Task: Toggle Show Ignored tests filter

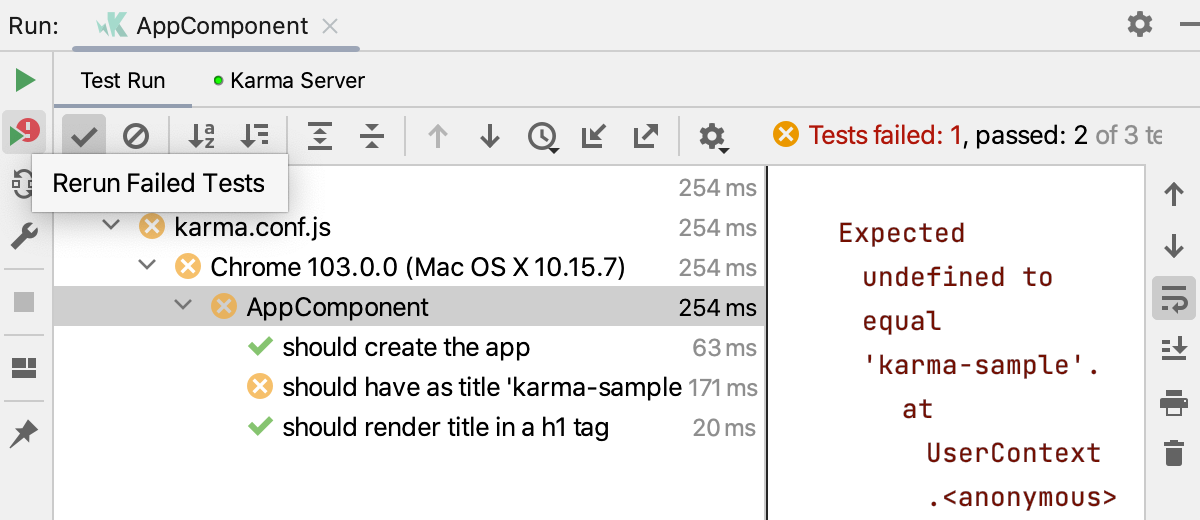Action: coord(136,136)
